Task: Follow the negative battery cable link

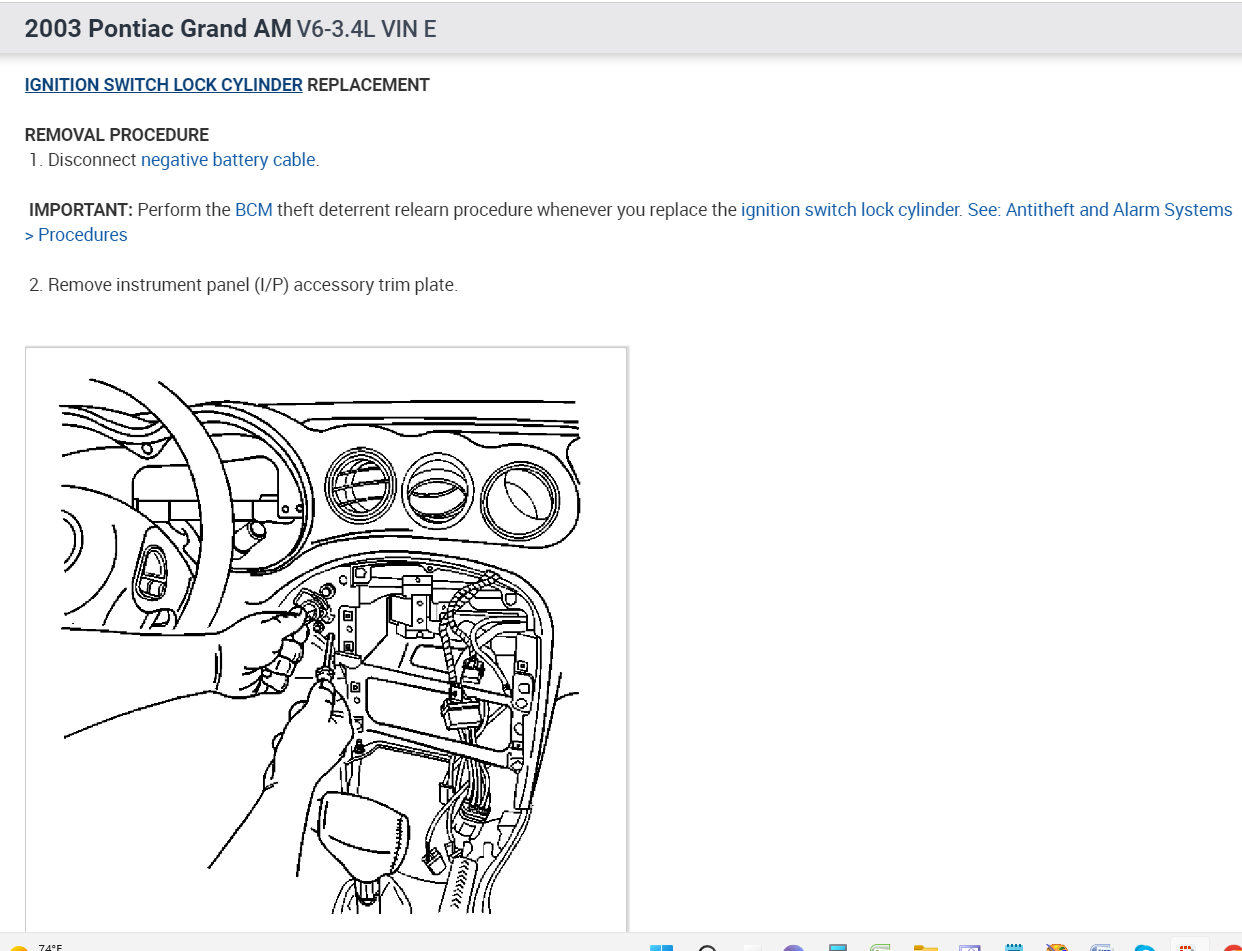Action: pos(228,159)
